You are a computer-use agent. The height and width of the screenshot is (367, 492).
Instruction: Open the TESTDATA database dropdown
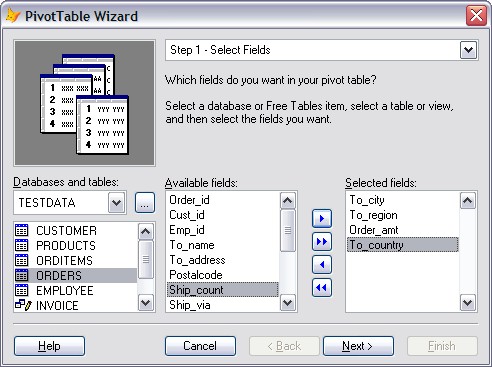pyautogui.click(x=116, y=203)
